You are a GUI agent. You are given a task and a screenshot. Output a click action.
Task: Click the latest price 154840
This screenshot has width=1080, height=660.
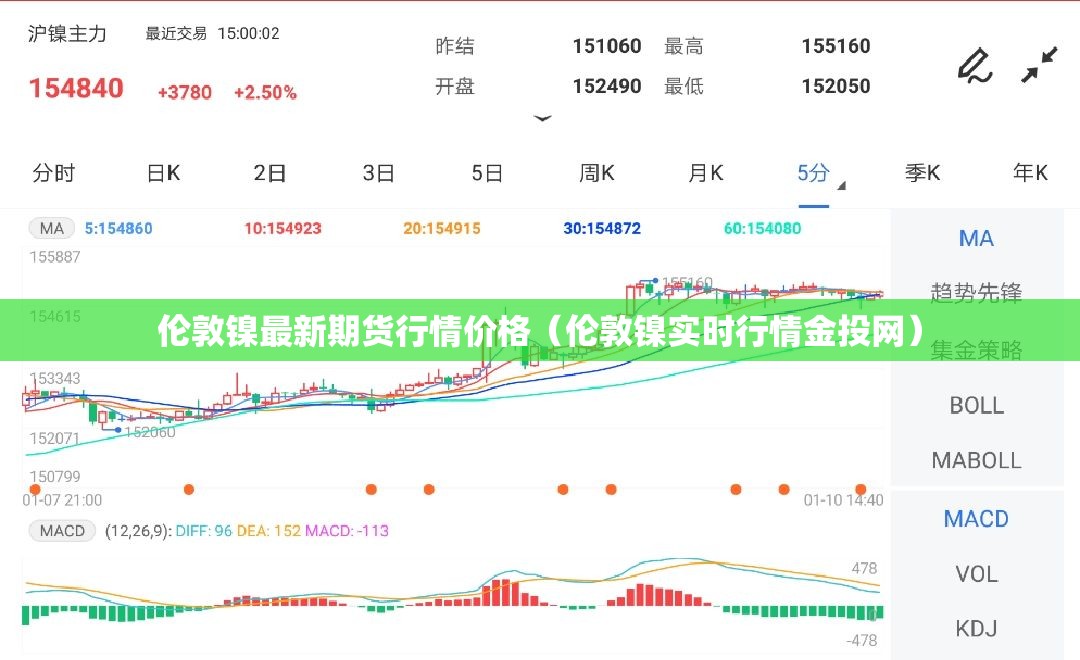coord(76,88)
